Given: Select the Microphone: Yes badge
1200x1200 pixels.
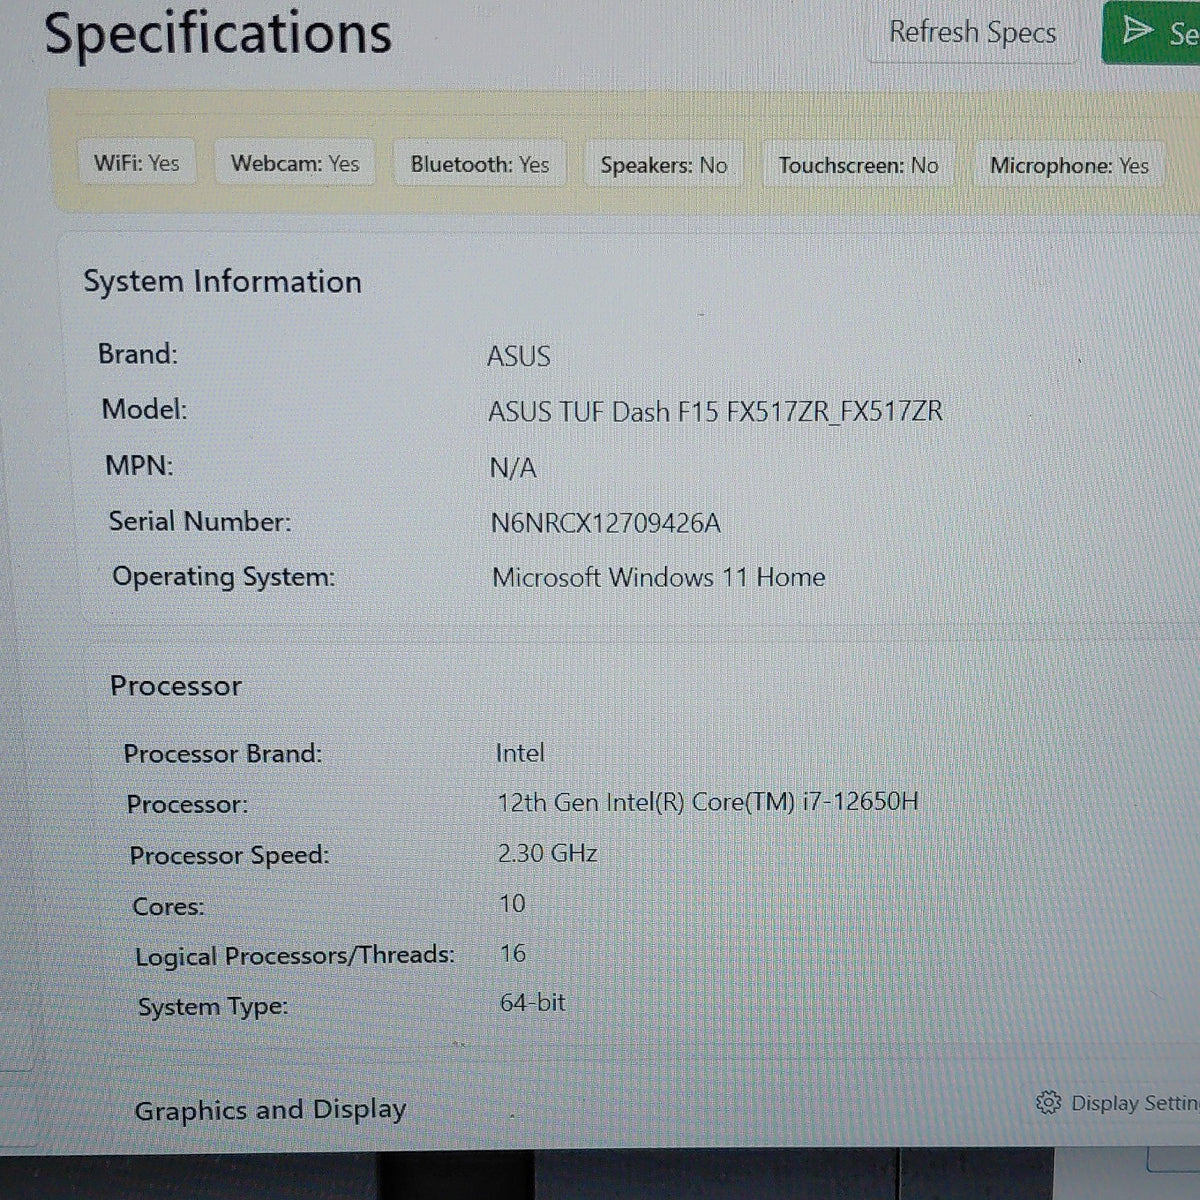Looking at the screenshot, I should pyautogui.click(x=1069, y=165).
